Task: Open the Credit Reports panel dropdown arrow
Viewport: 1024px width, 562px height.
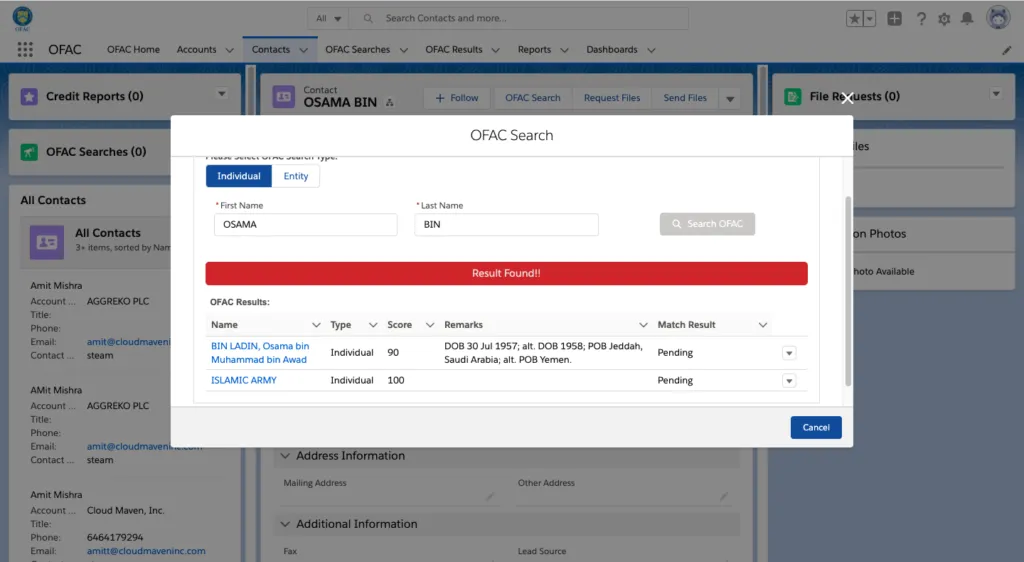Action: coord(222,94)
